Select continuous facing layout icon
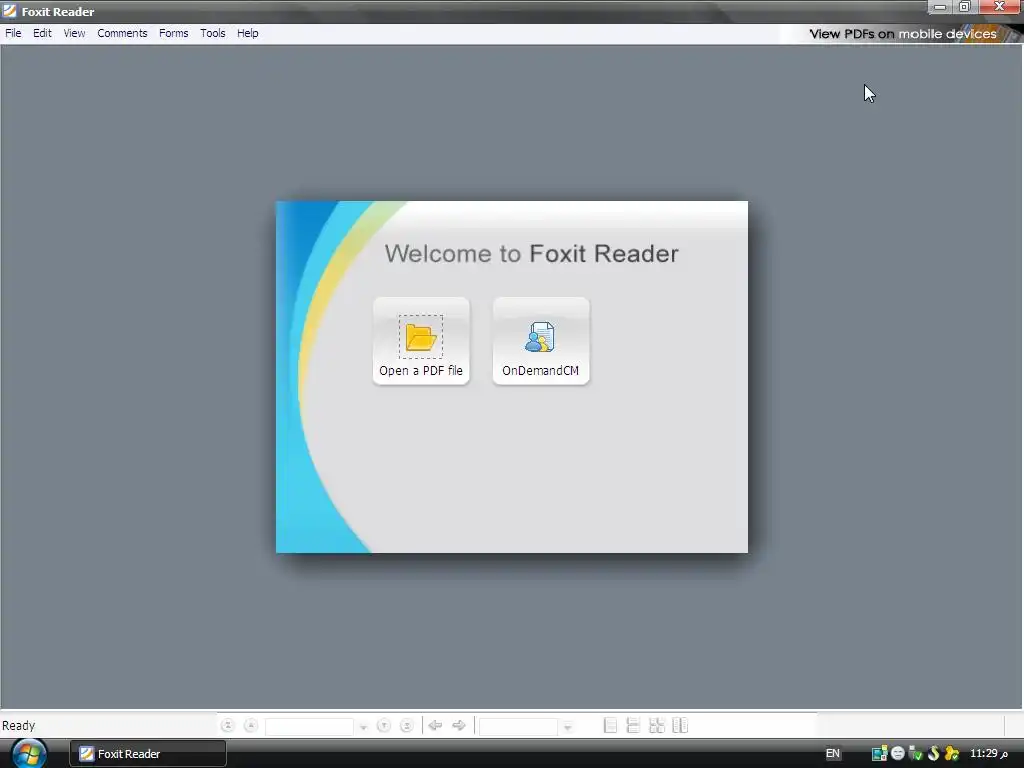This screenshot has height=768, width=1024. click(657, 726)
